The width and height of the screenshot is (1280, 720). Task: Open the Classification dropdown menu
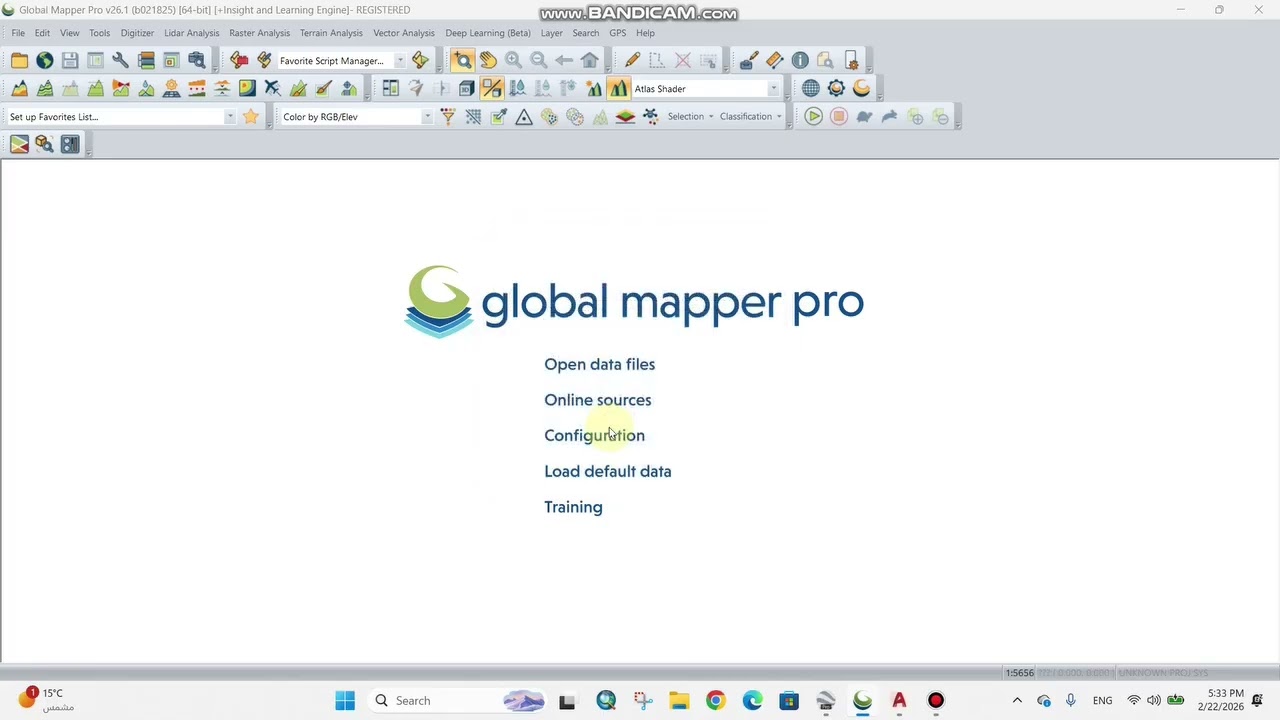pyautogui.click(x=751, y=117)
